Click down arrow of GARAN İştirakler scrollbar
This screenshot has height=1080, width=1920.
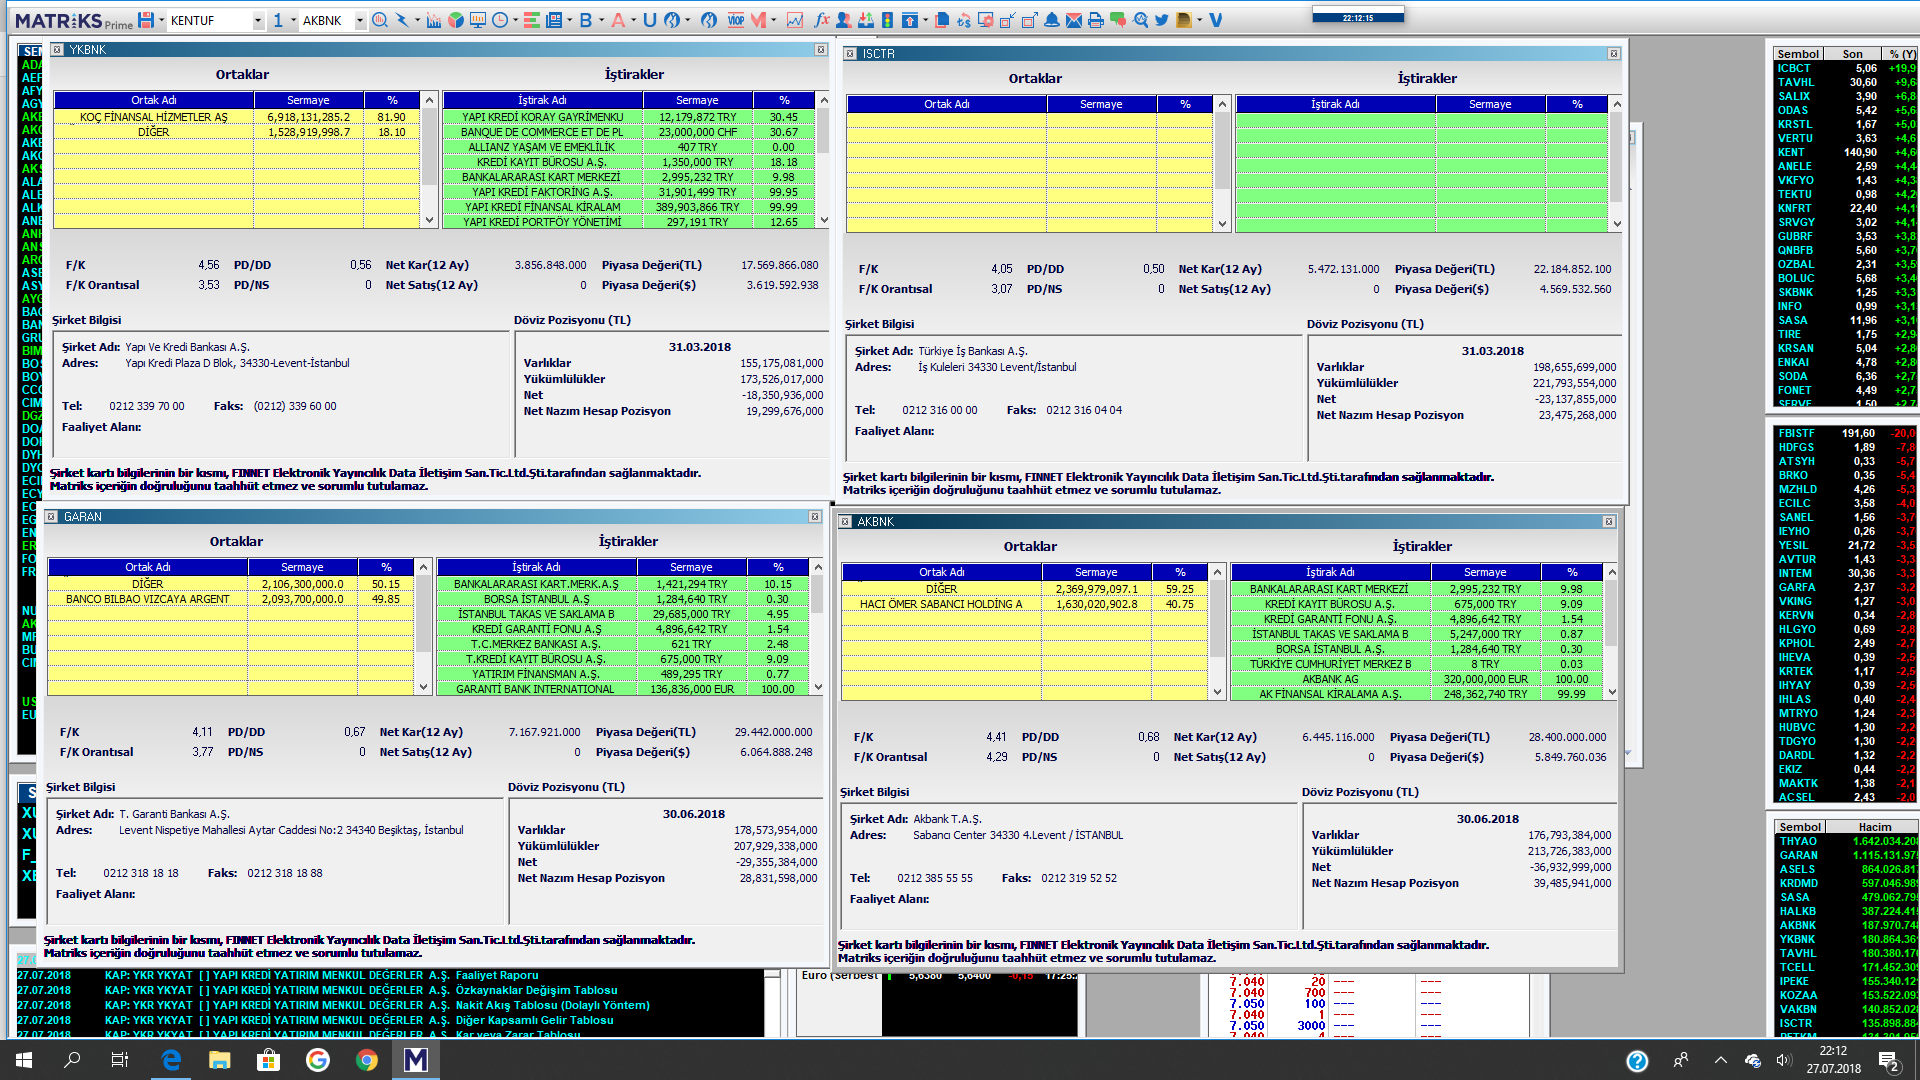point(818,687)
